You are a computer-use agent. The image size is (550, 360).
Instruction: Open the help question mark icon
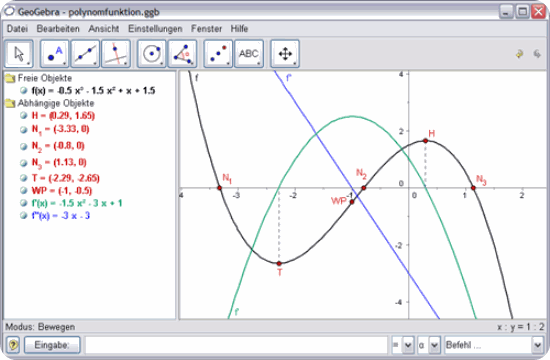13,345
